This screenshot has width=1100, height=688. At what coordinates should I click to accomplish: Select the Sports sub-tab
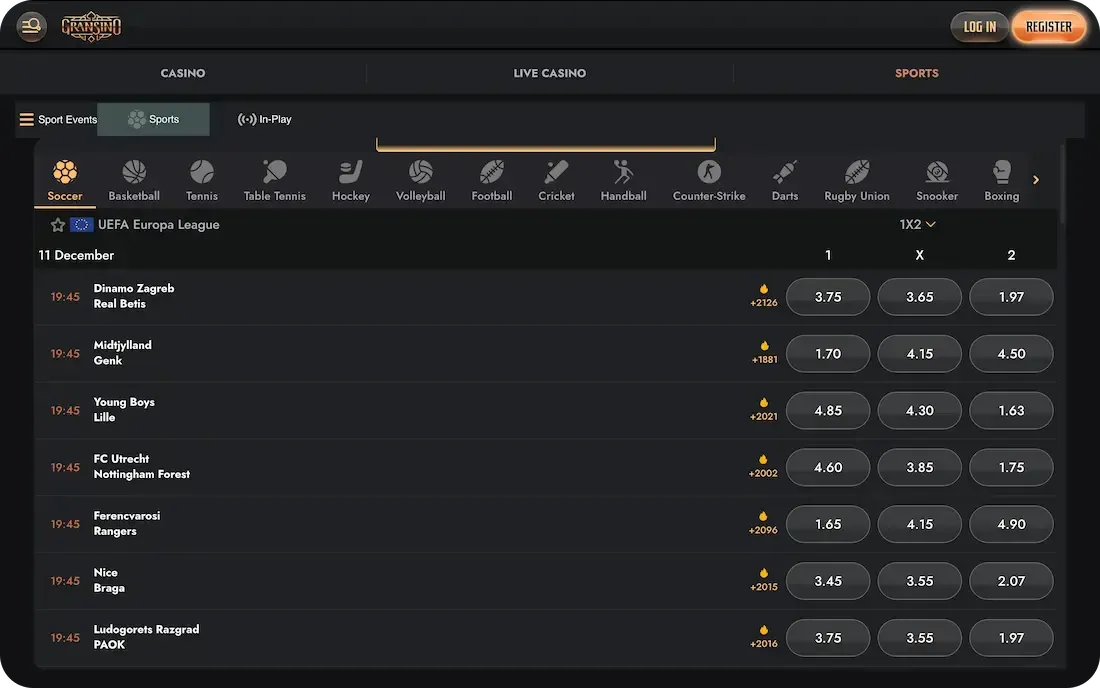153,119
